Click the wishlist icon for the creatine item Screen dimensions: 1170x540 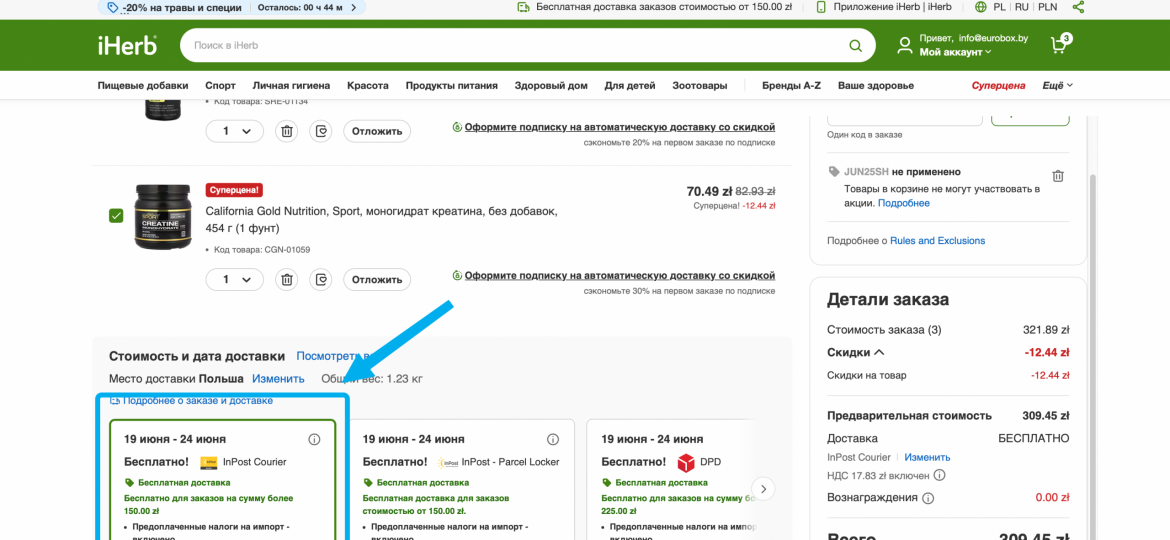[321, 280]
